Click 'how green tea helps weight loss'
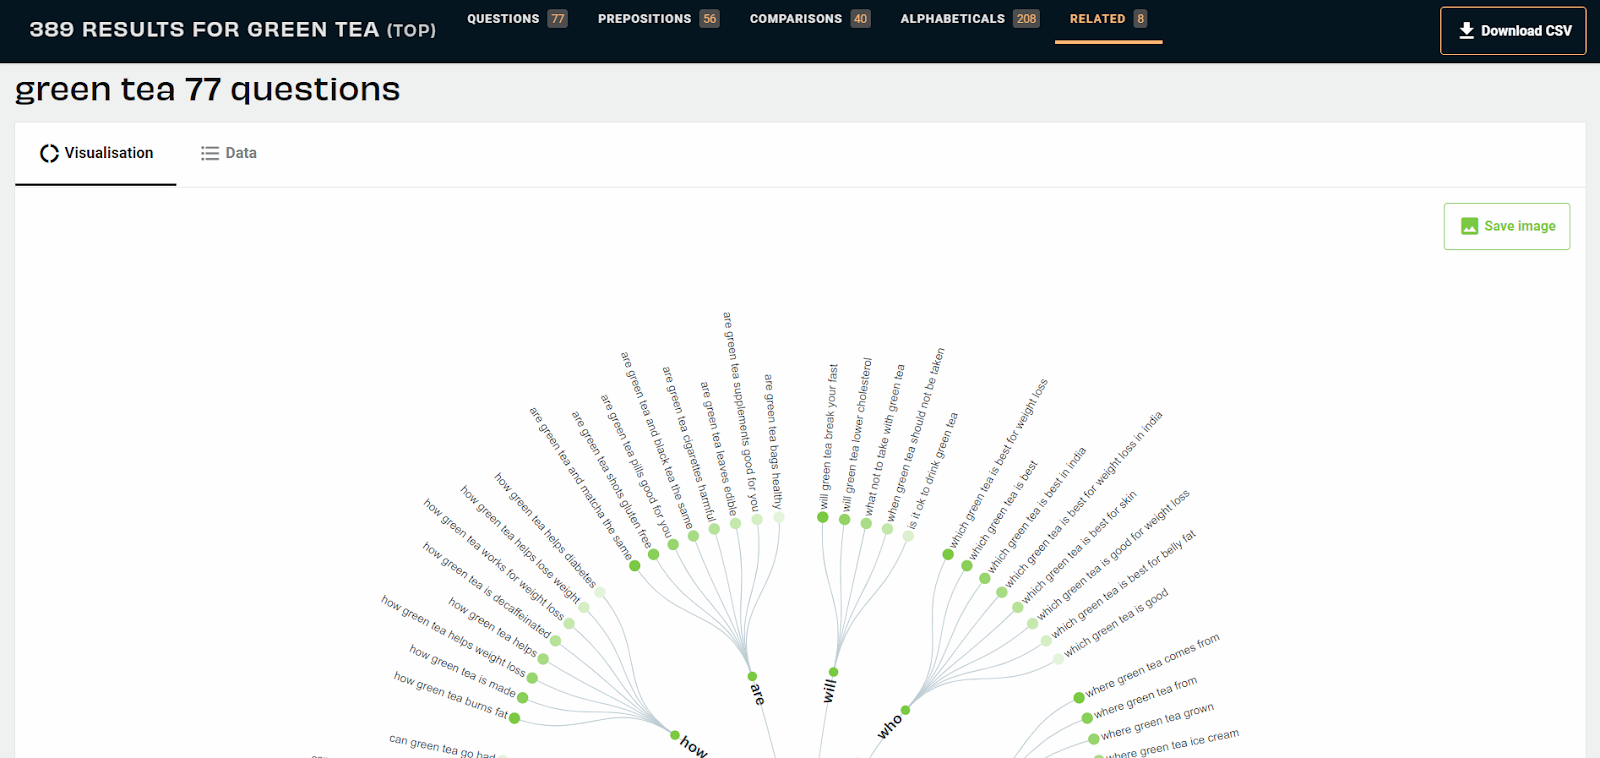Image resolution: width=1600 pixels, height=758 pixels. pyautogui.click(x=454, y=636)
